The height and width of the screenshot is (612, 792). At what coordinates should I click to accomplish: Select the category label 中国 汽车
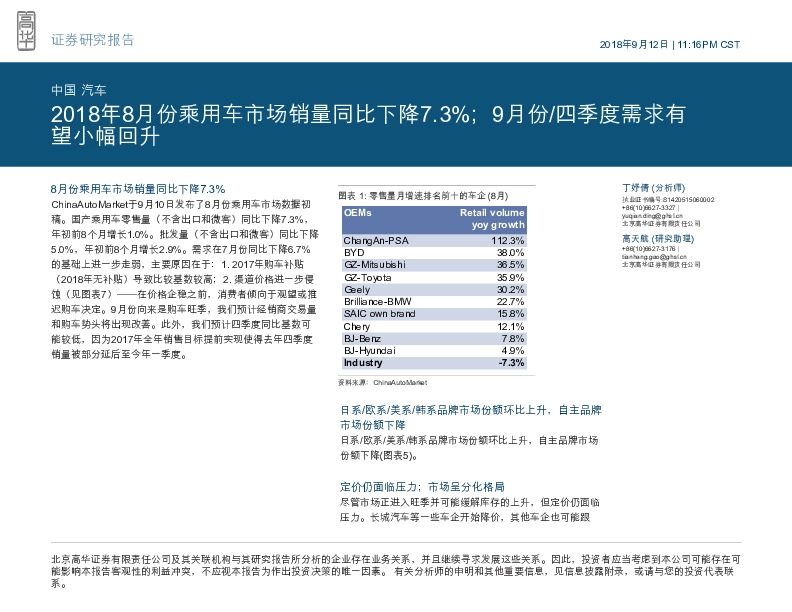click(x=78, y=90)
